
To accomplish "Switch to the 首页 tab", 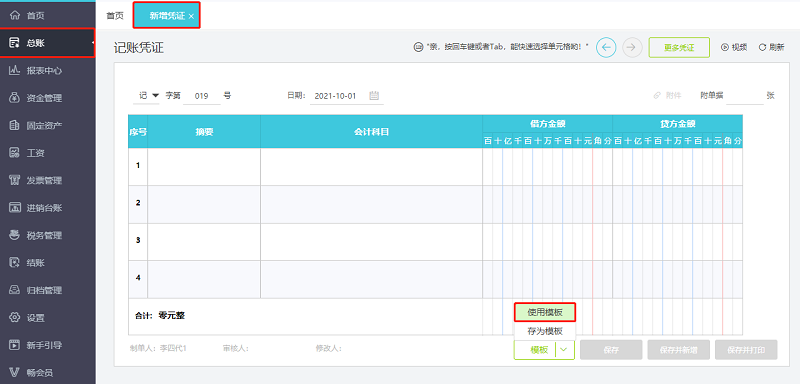I will [x=115, y=15].
